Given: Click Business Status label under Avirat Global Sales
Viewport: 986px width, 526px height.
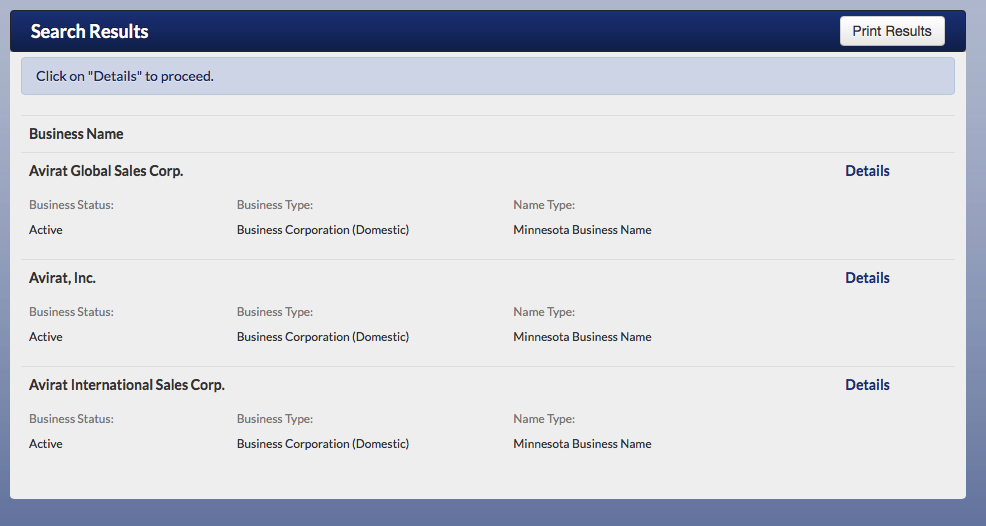Looking at the screenshot, I should [71, 205].
